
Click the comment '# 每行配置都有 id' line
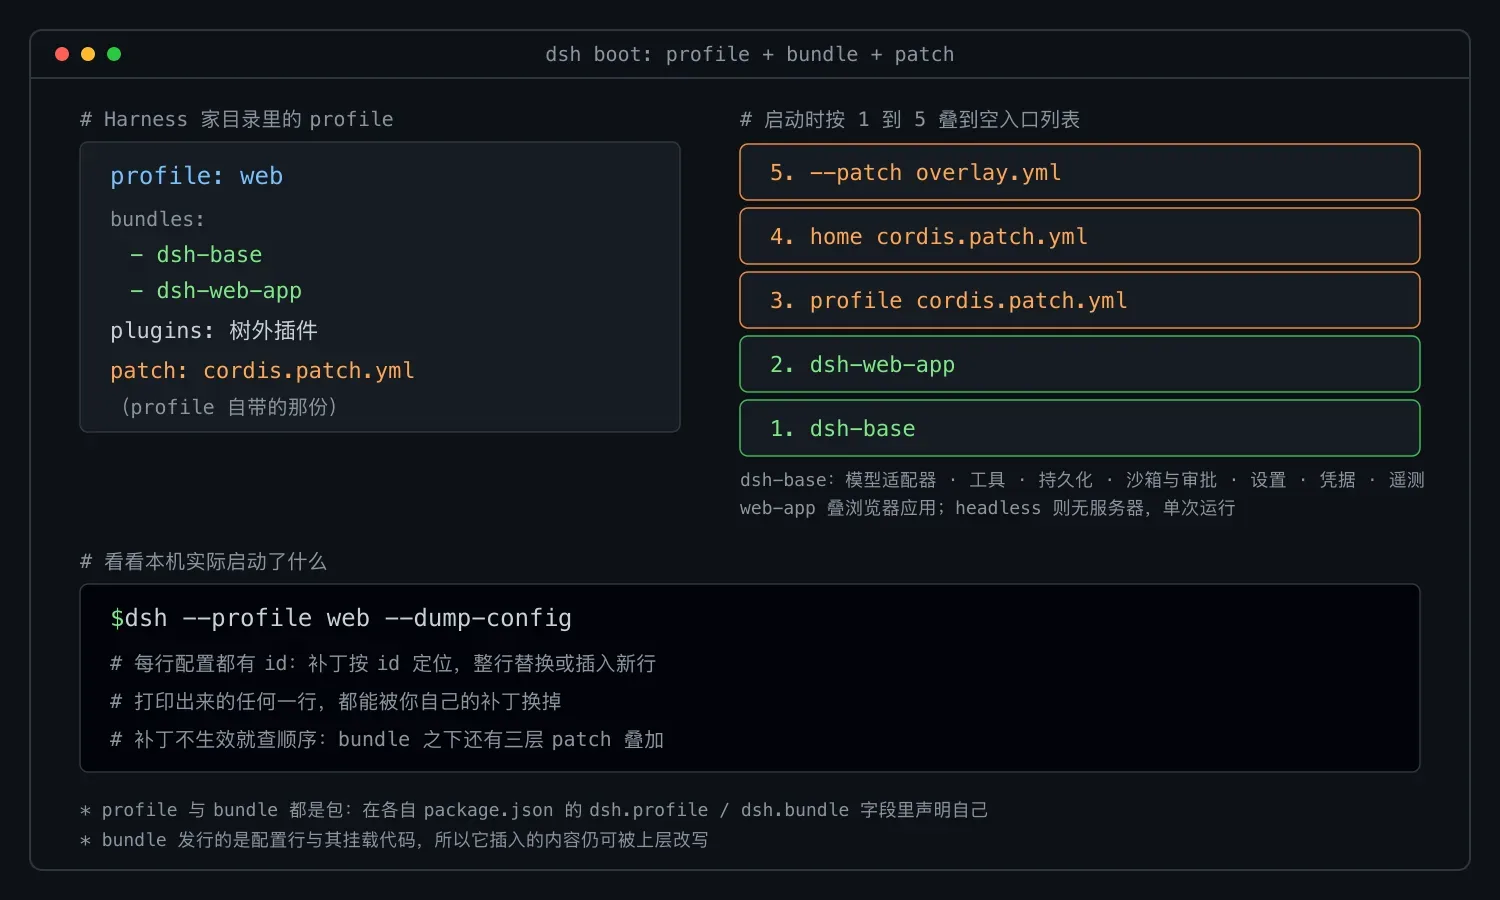tap(383, 663)
